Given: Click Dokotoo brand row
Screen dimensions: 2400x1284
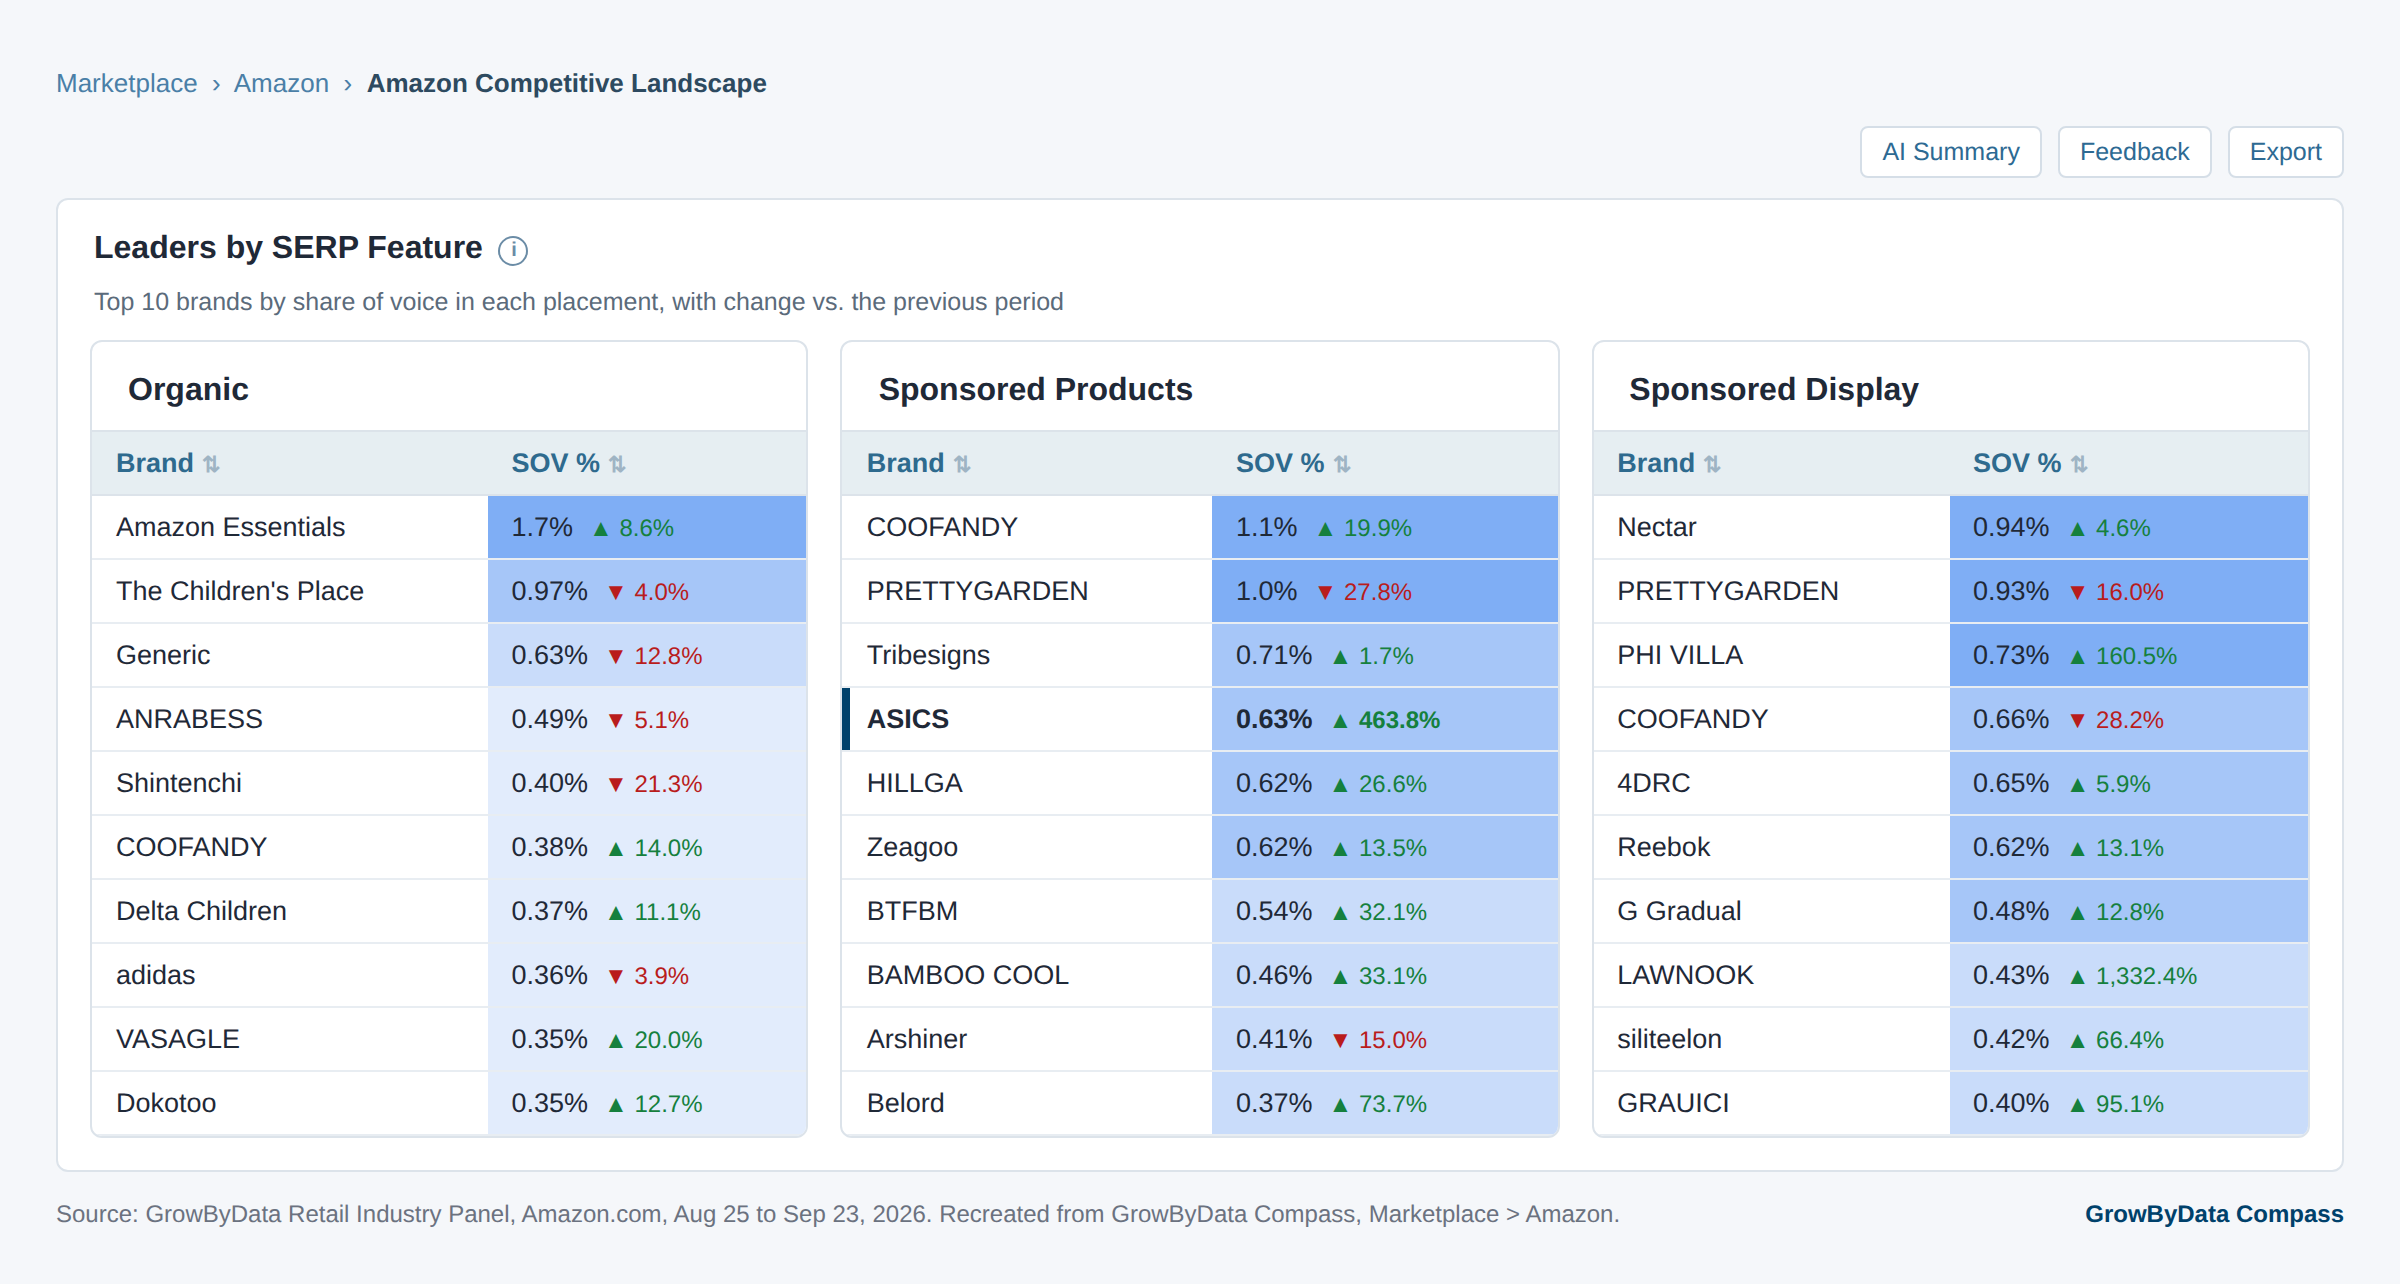Looking at the screenshot, I should (449, 1103).
